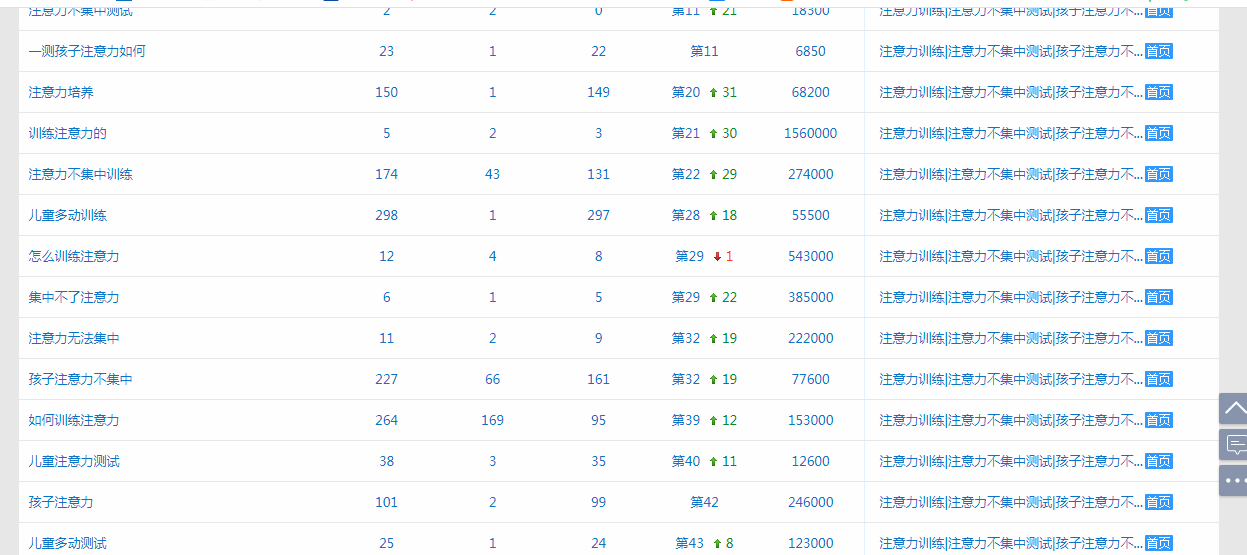Open the keyword link 儿童多动测试
Screen dimensions: 1247x555
point(68,543)
